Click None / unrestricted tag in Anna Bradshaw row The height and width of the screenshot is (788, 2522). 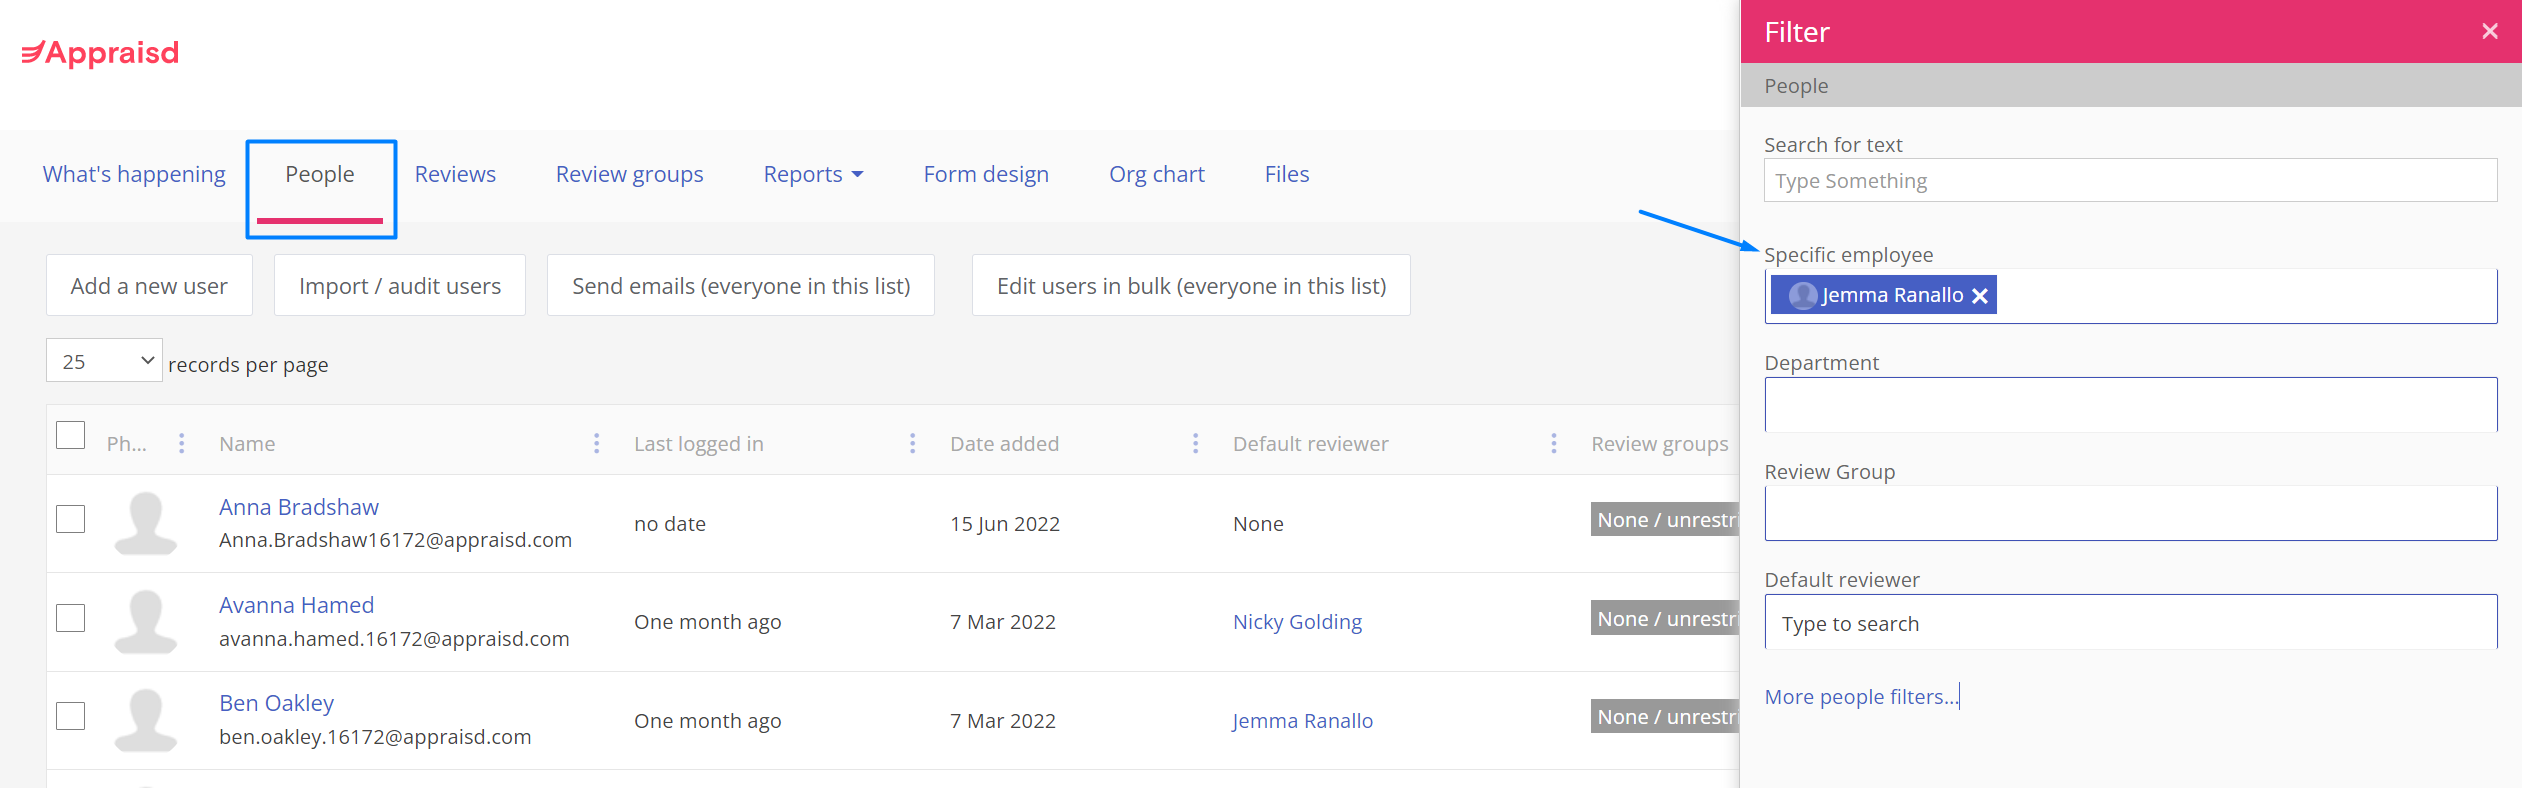[x=1665, y=519]
